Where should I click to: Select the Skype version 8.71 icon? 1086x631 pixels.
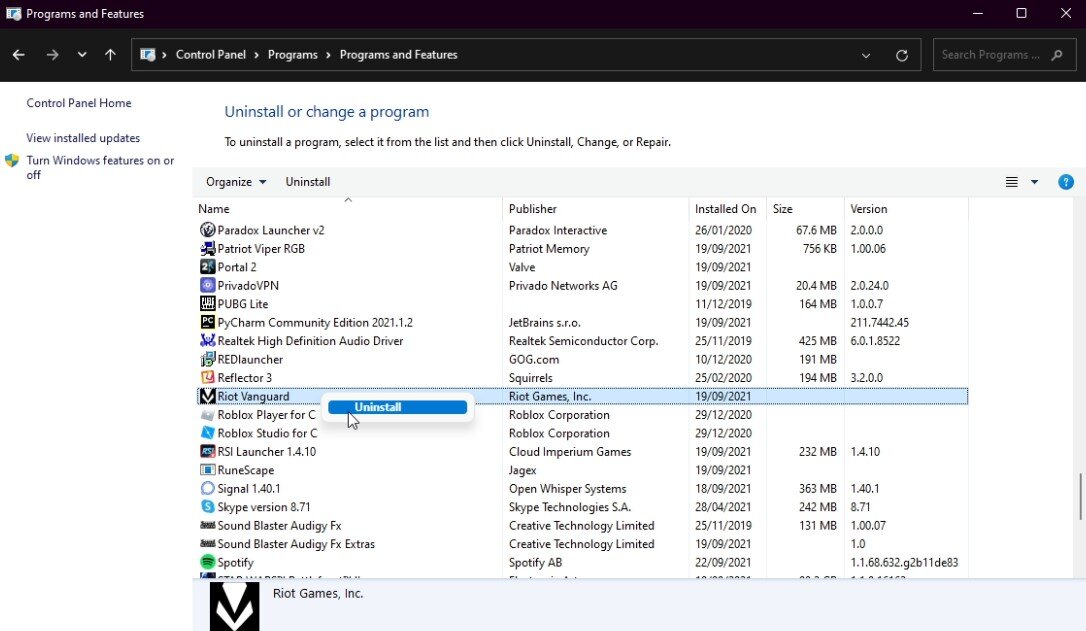pos(208,507)
